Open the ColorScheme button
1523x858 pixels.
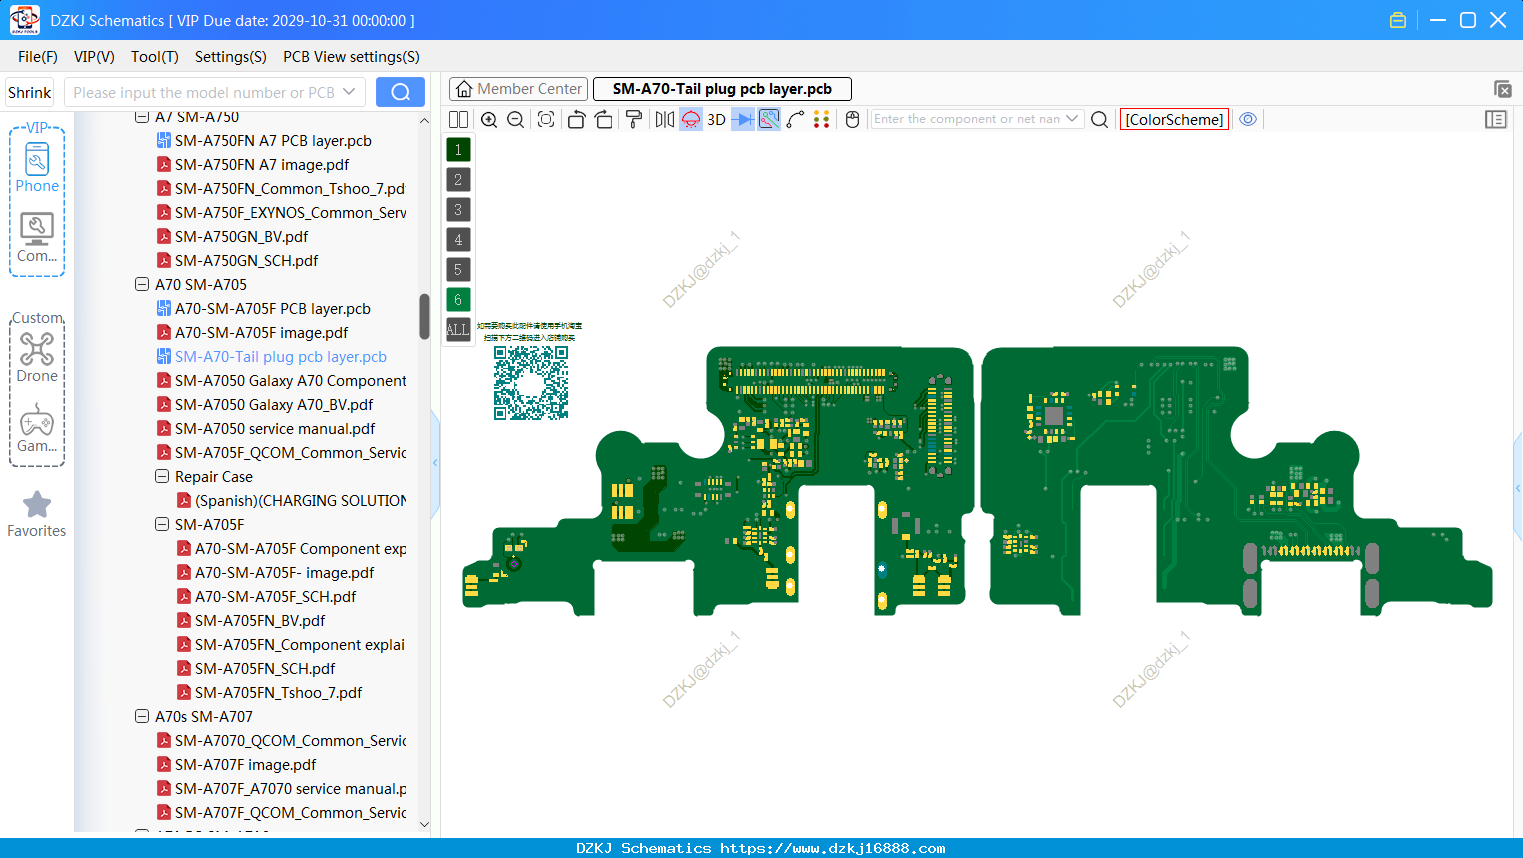point(1174,119)
